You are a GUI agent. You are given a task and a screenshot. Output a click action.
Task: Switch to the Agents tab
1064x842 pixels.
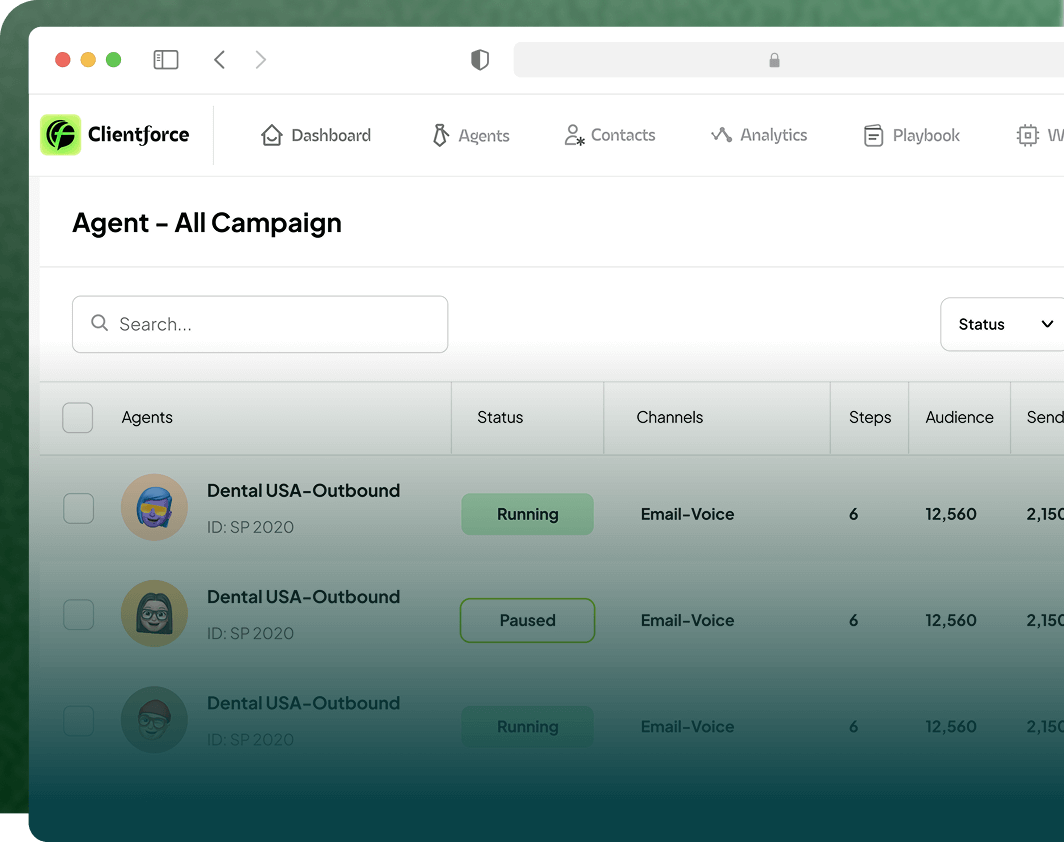tap(470, 135)
